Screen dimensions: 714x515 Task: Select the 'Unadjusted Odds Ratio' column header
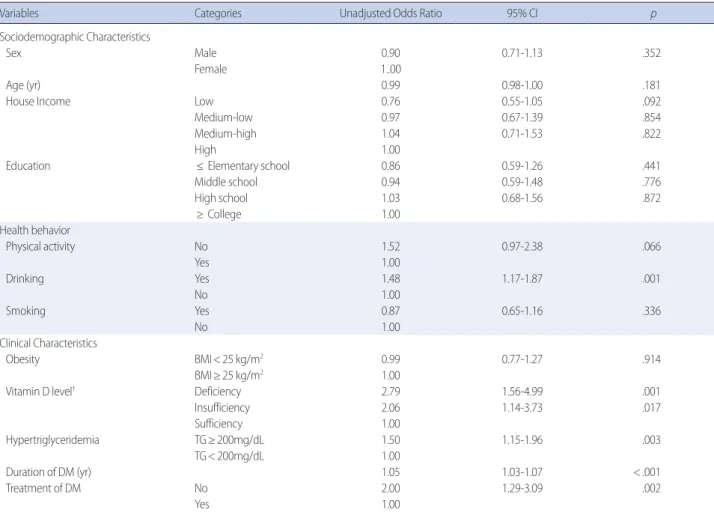[x=391, y=13]
